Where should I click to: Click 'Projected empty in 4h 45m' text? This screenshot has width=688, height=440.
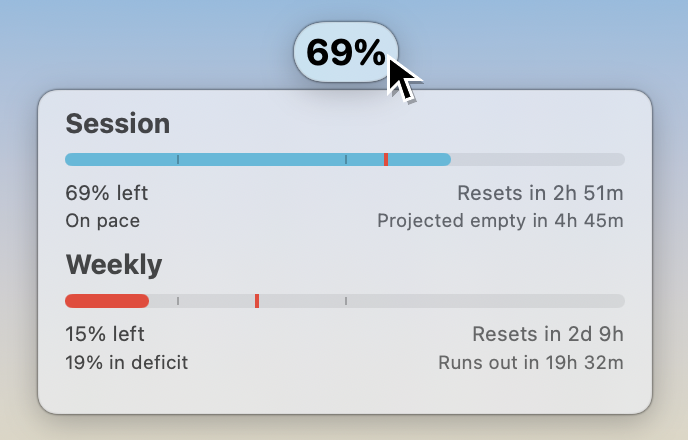click(500, 221)
